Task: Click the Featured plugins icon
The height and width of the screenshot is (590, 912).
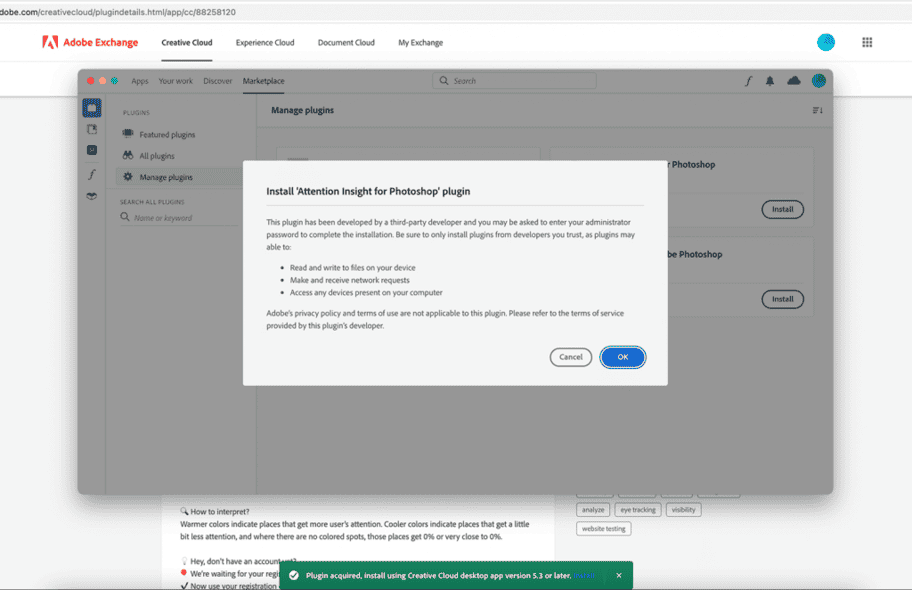Action: pos(128,134)
